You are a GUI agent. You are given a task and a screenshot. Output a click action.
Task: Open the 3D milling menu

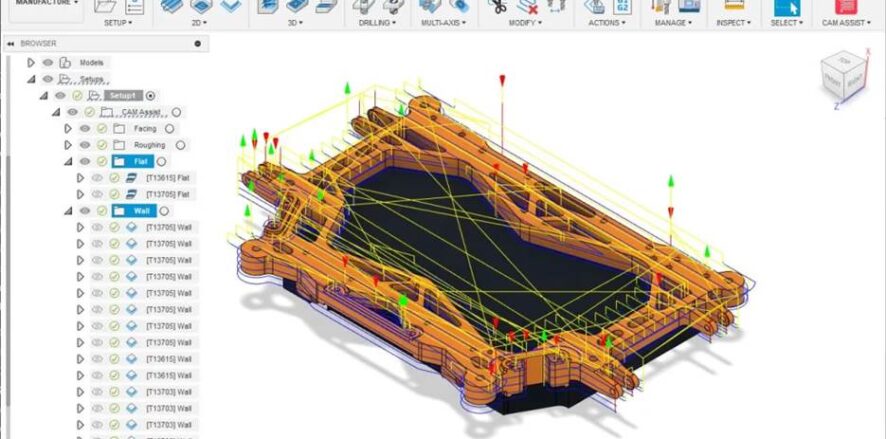point(296,23)
